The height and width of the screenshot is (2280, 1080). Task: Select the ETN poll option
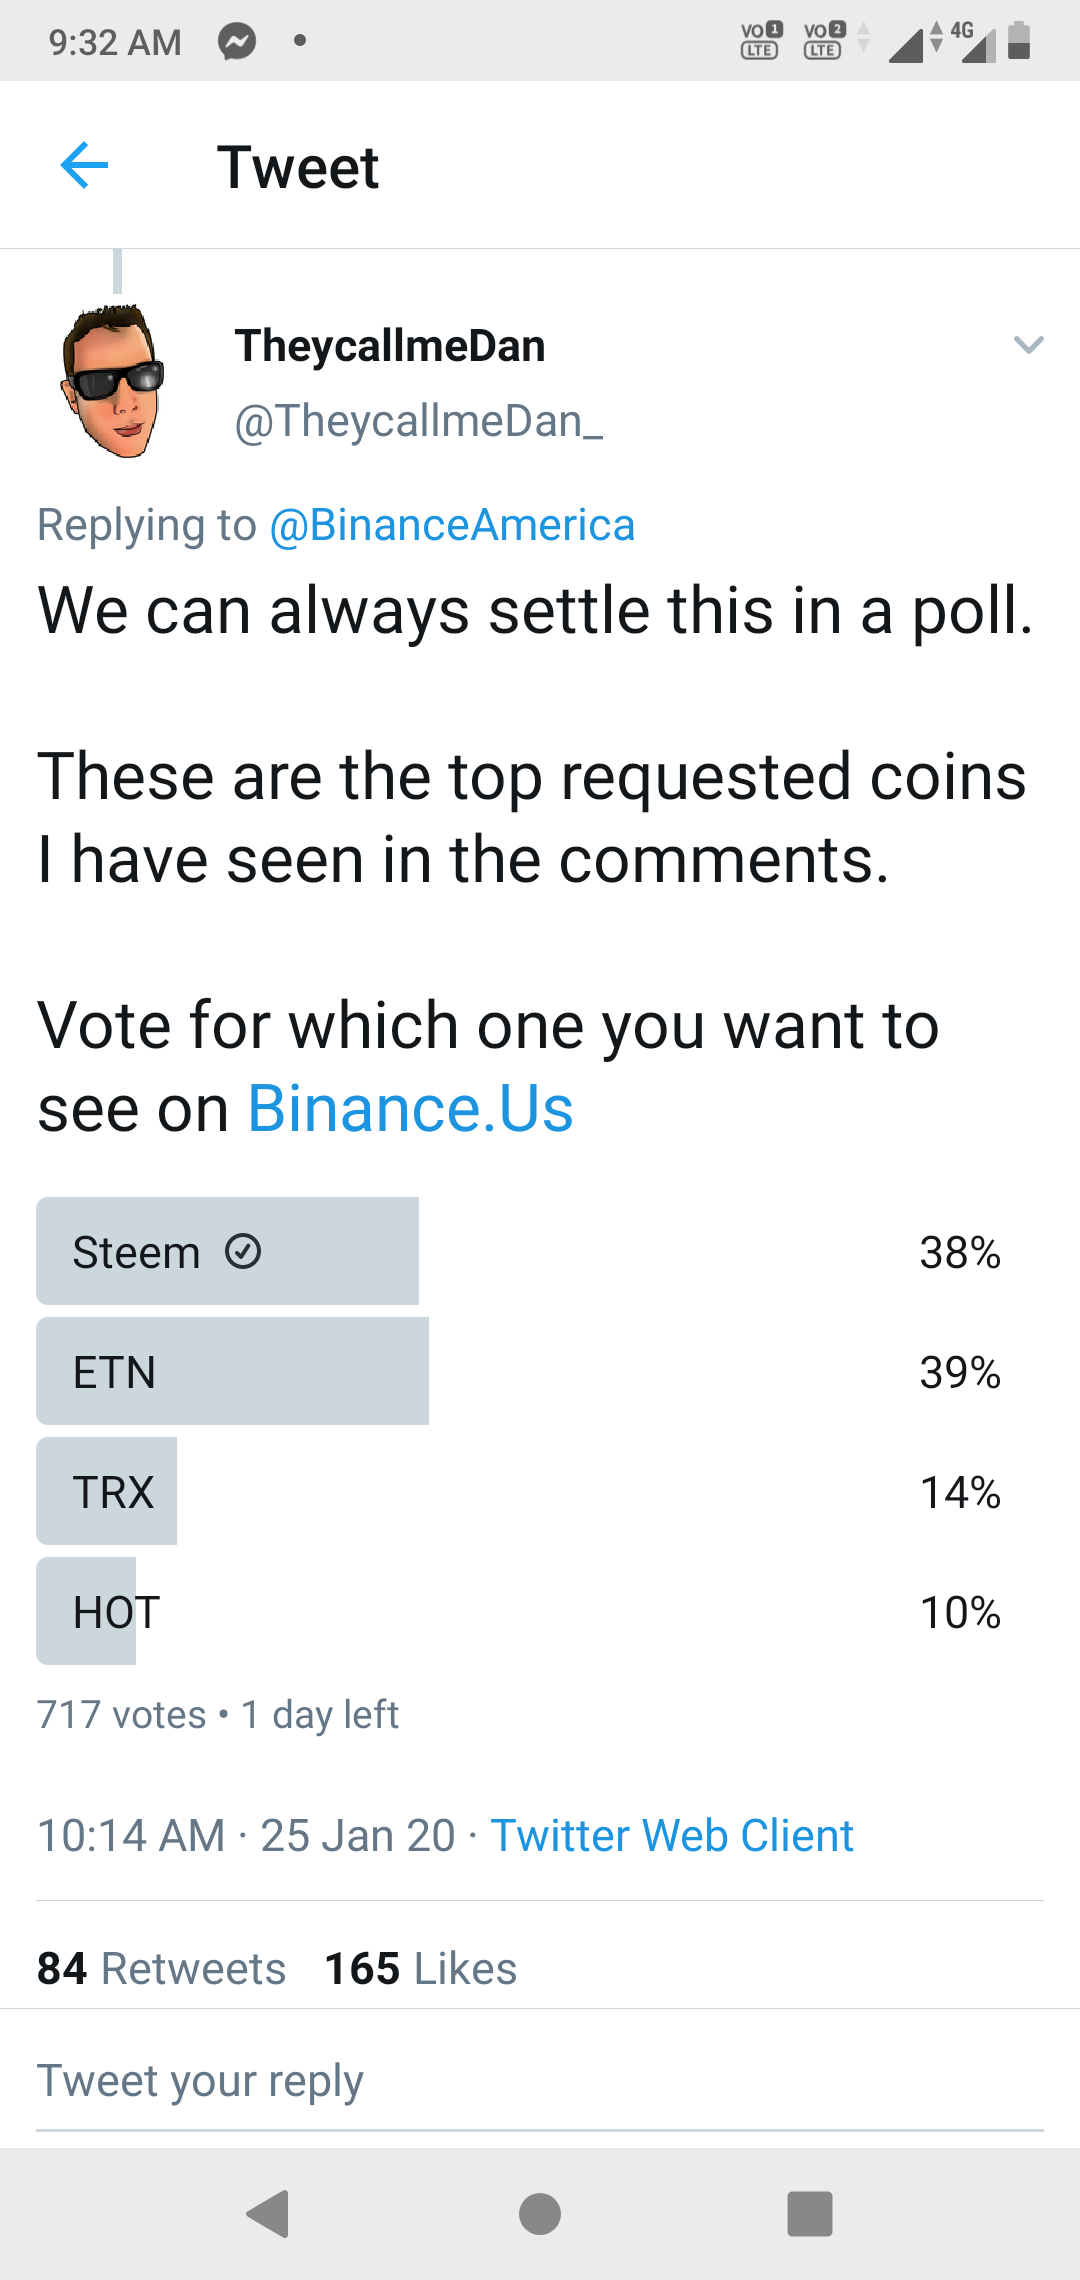(540, 1371)
